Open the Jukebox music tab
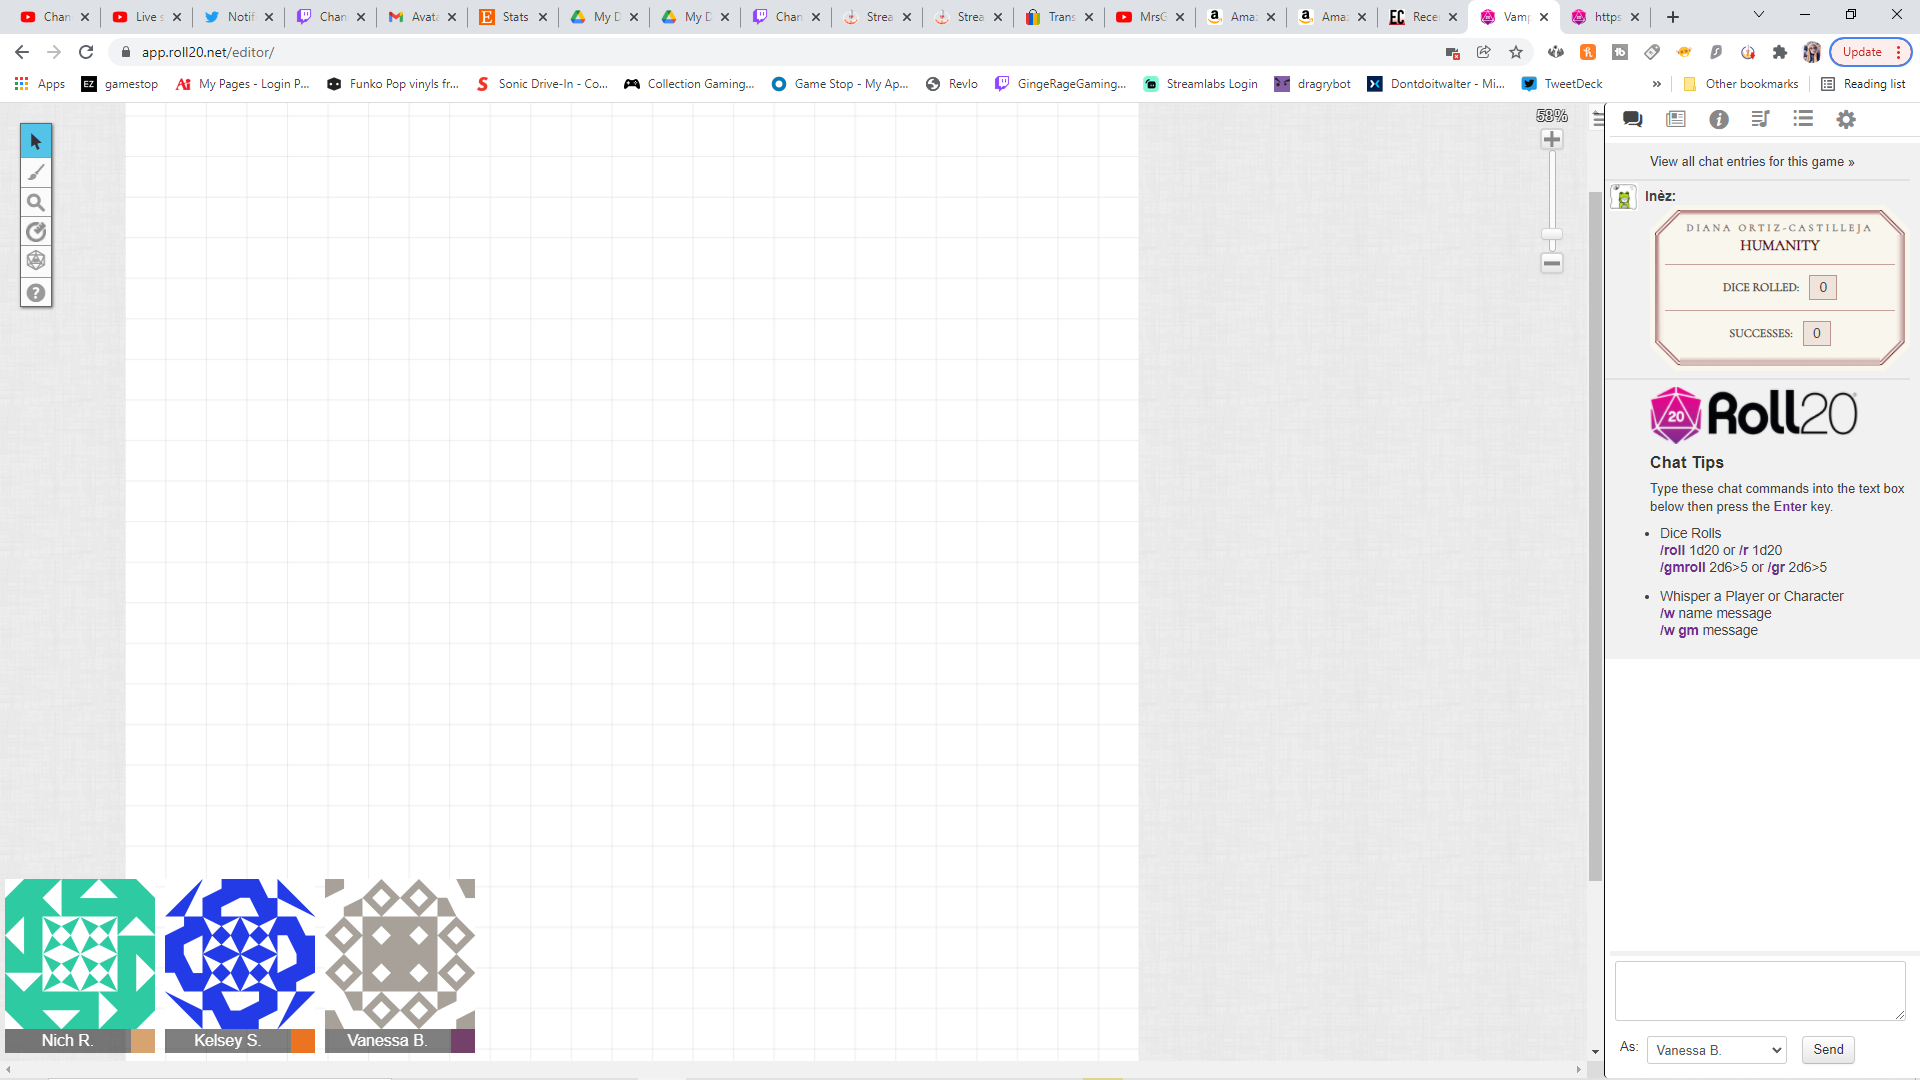 click(x=1761, y=119)
